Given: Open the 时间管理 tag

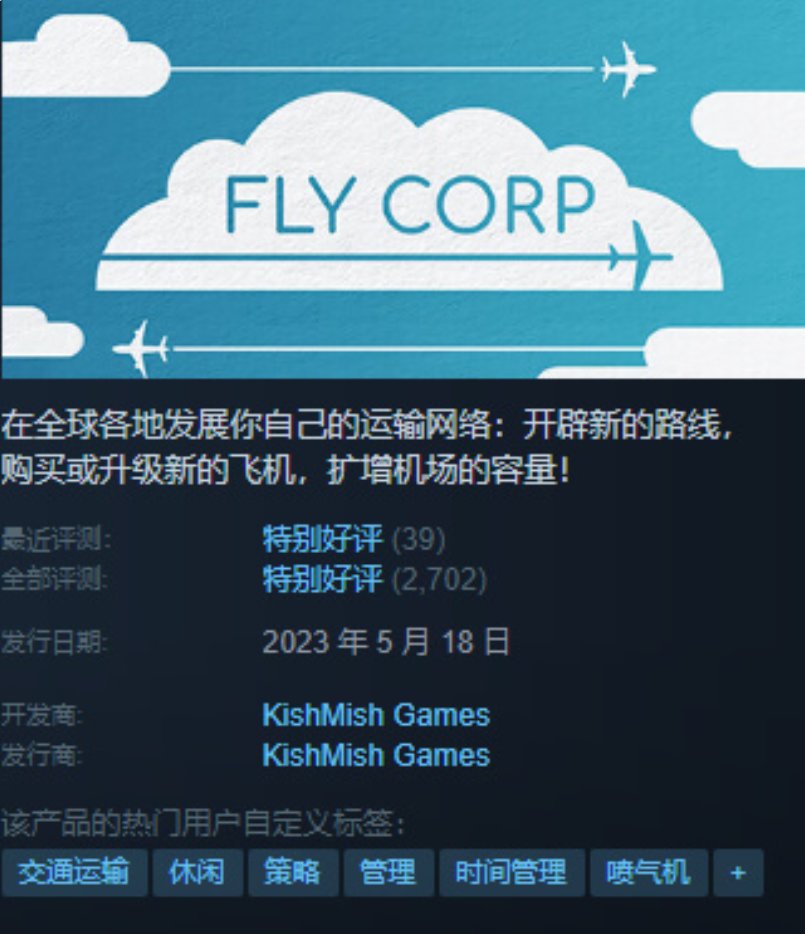Looking at the screenshot, I should pos(511,873).
